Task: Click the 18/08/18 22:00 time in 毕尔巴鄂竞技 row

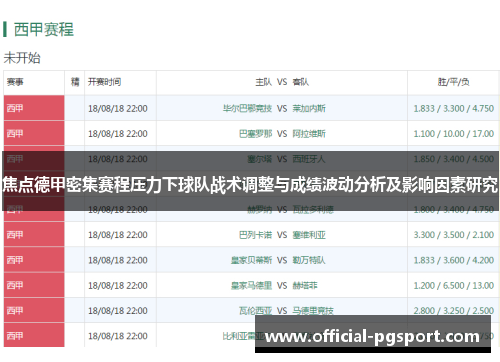Action: pyautogui.click(x=118, y=108)
